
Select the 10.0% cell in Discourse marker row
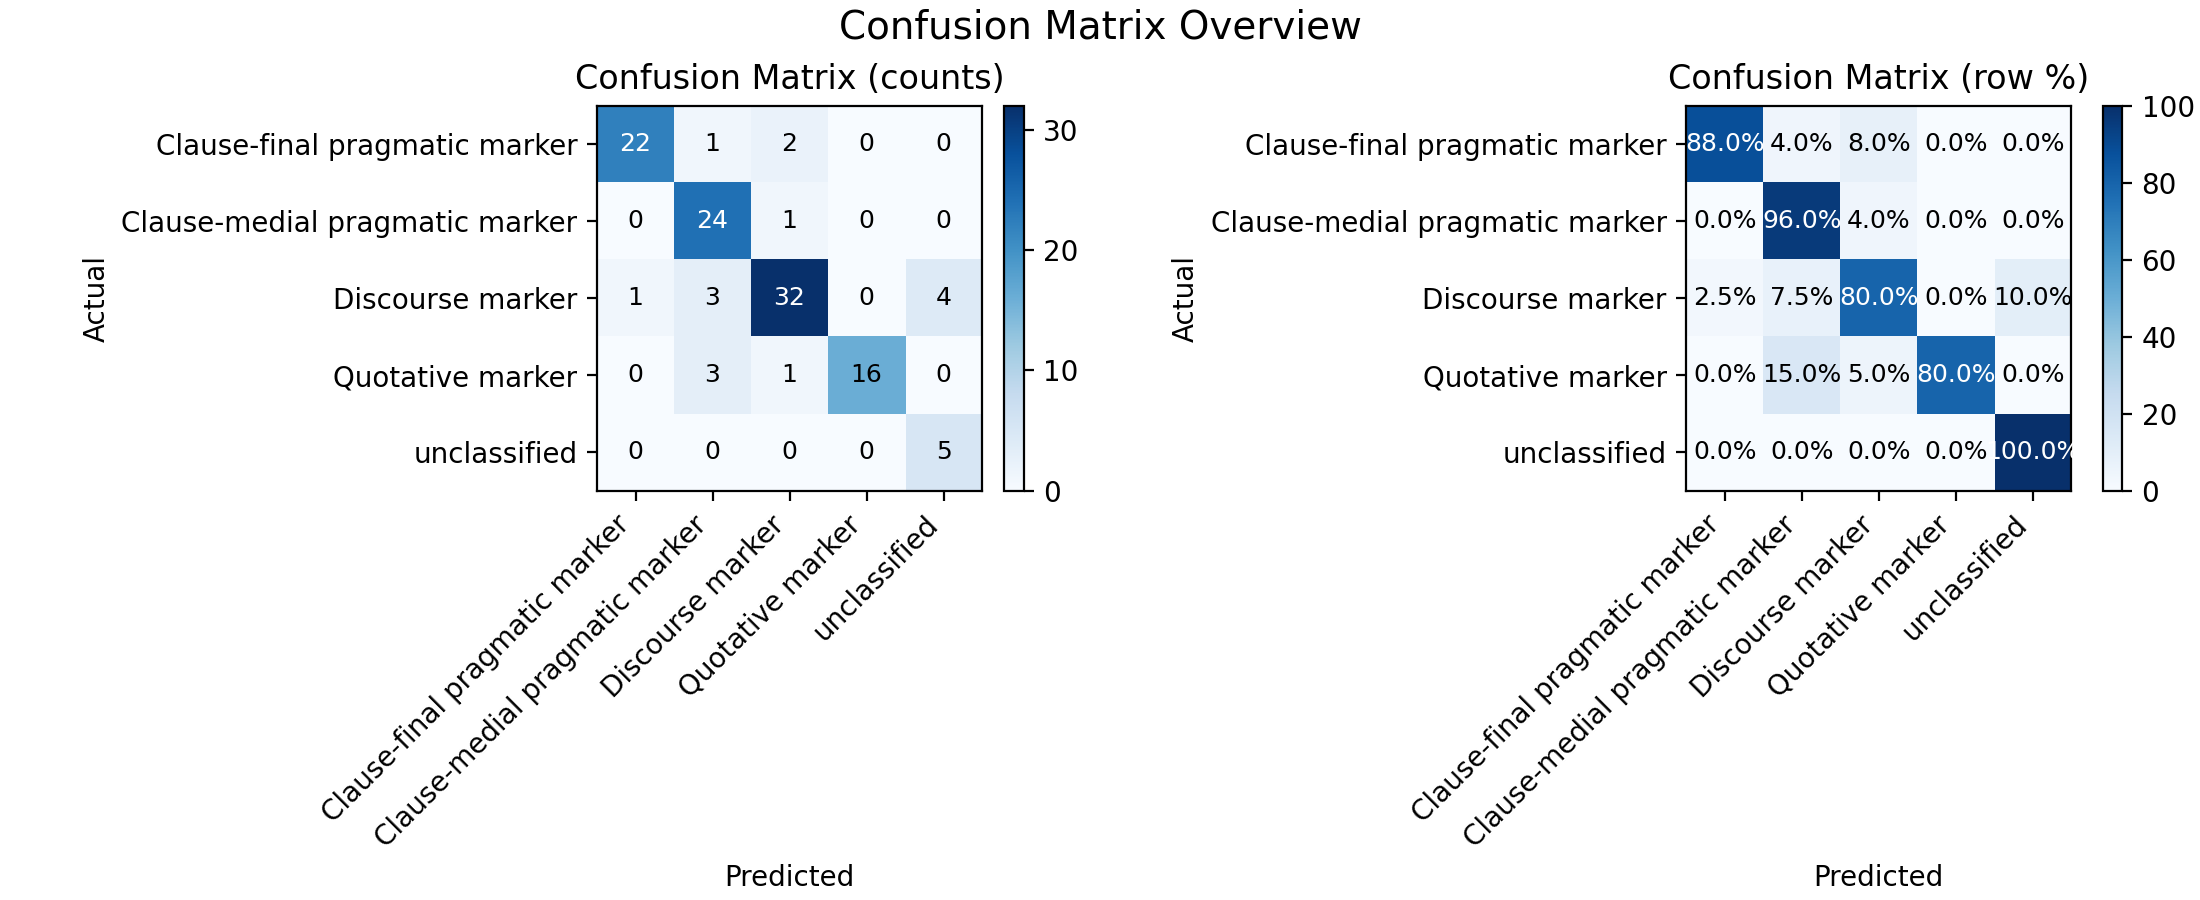(2032, 298)
